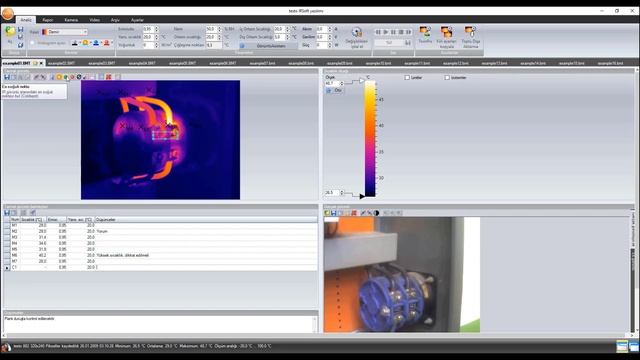Click the large open-file icon in the ribbon
This screenshot has height=360, width=640.
point(10,31)
